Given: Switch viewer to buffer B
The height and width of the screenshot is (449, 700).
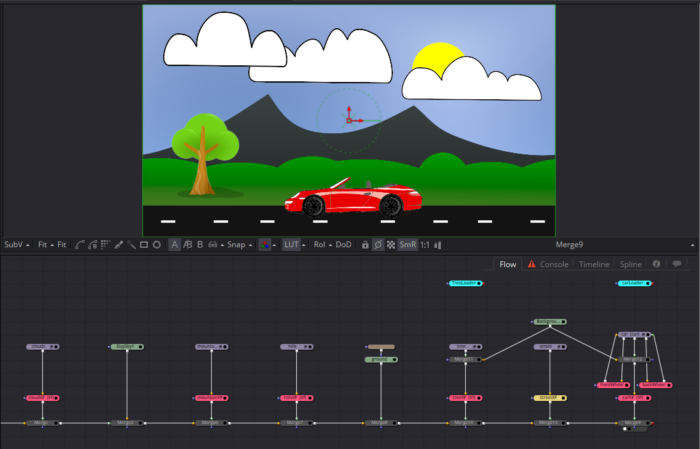Looking at the screenshot, I should [200, 245].
